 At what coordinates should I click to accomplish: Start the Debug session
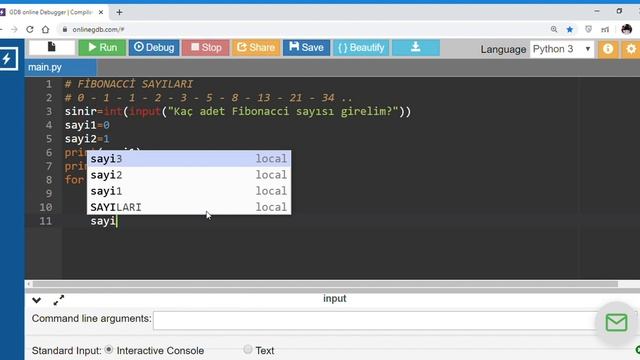[x=154, y=48]
